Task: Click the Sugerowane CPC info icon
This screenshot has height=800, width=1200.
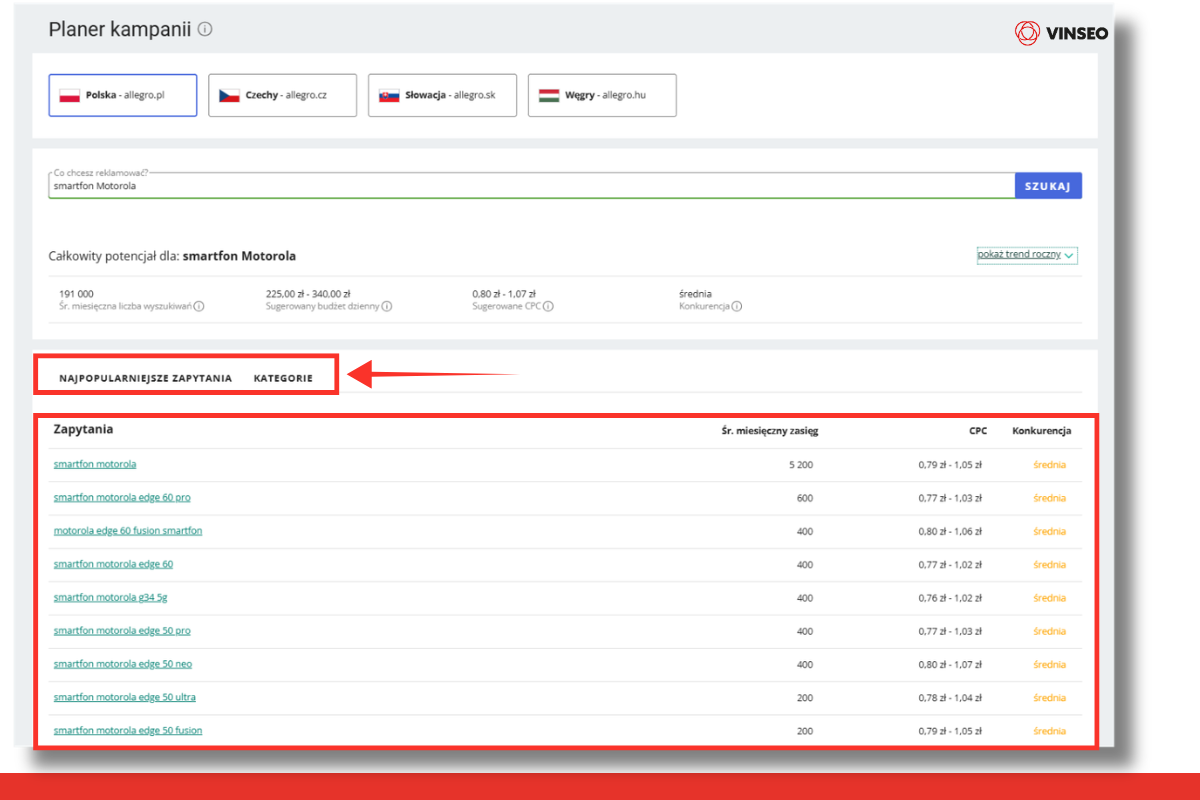Action: point(549,306)
